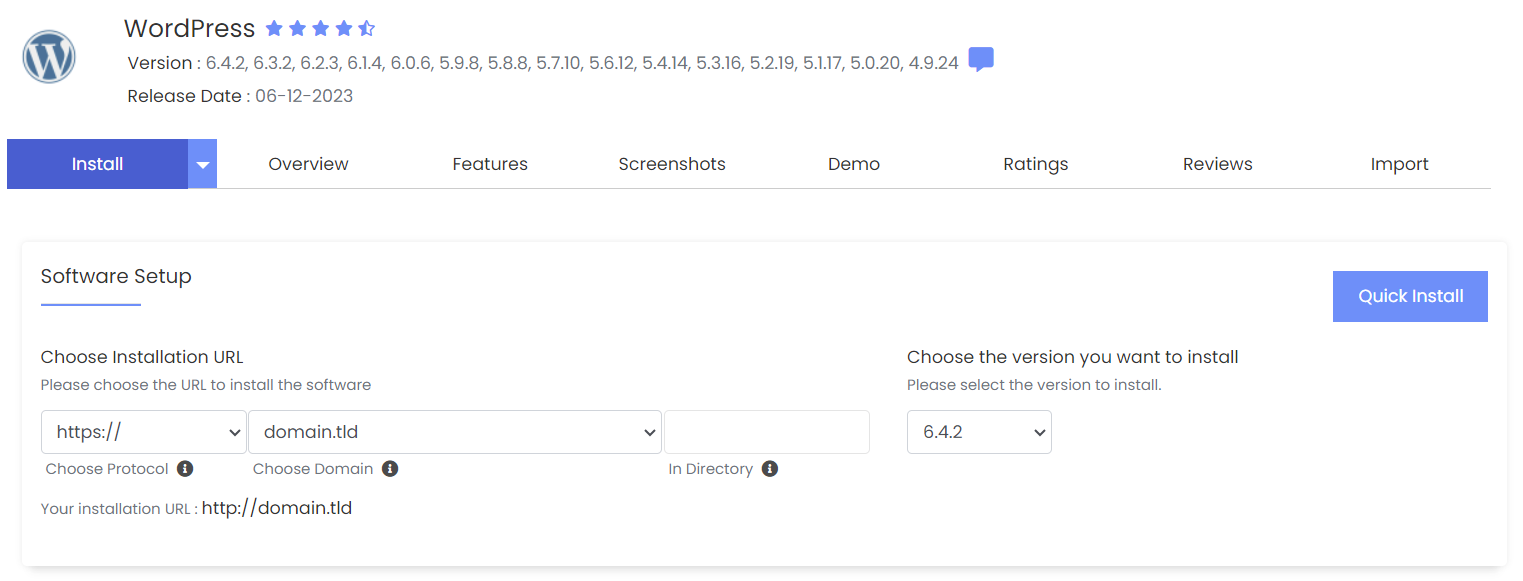Go to the Demo tab

pos(853,164)
